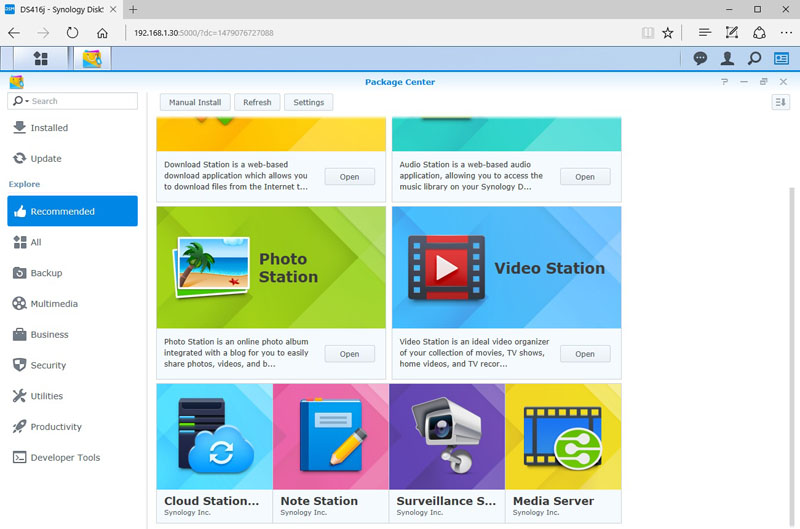Click Open button for Video Station

pos(585,354)
